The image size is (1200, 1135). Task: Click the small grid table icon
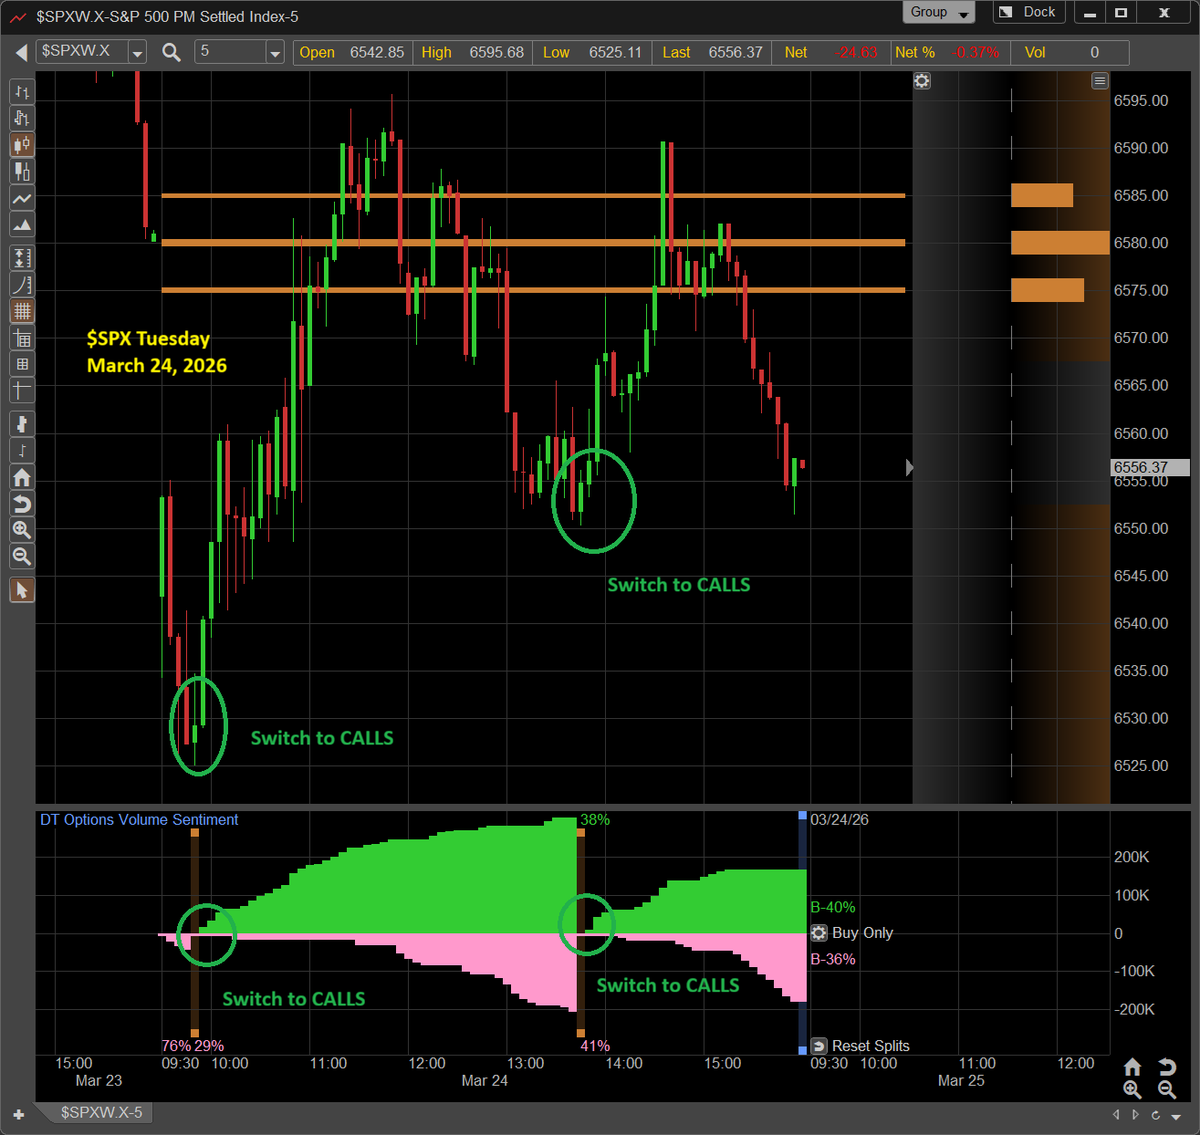22,364
